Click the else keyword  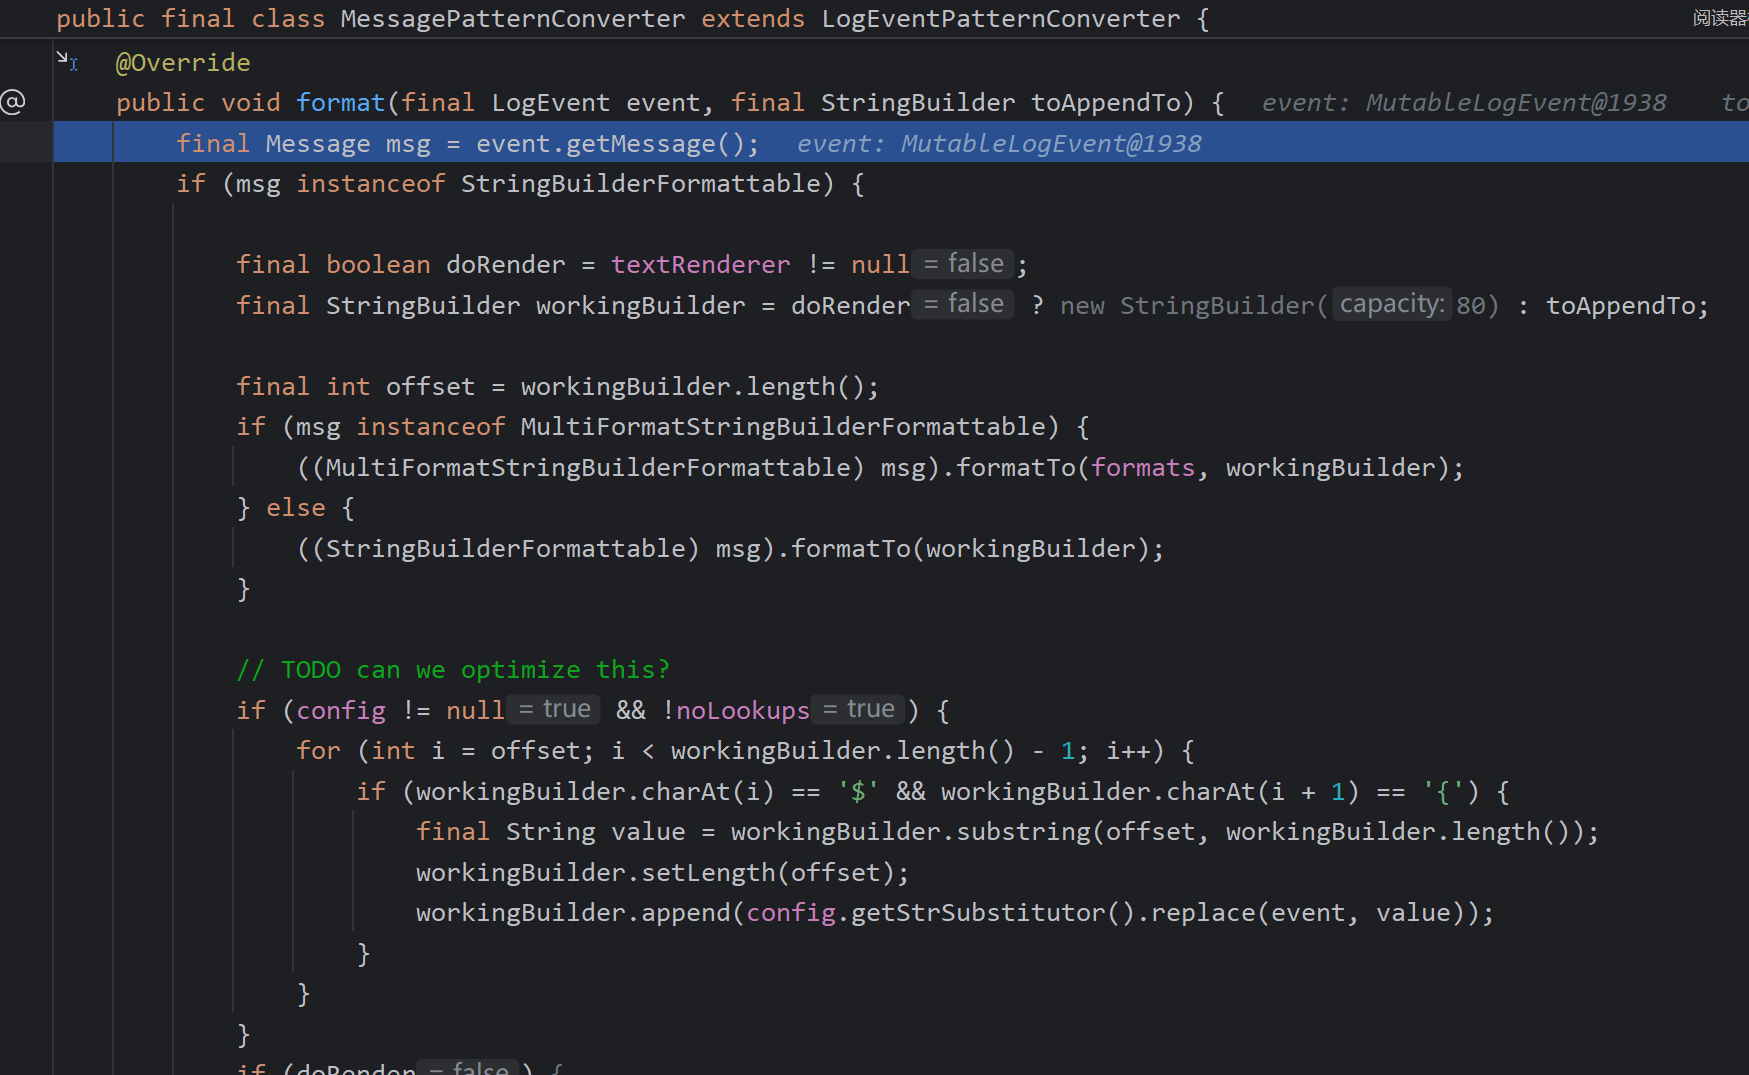296,508
